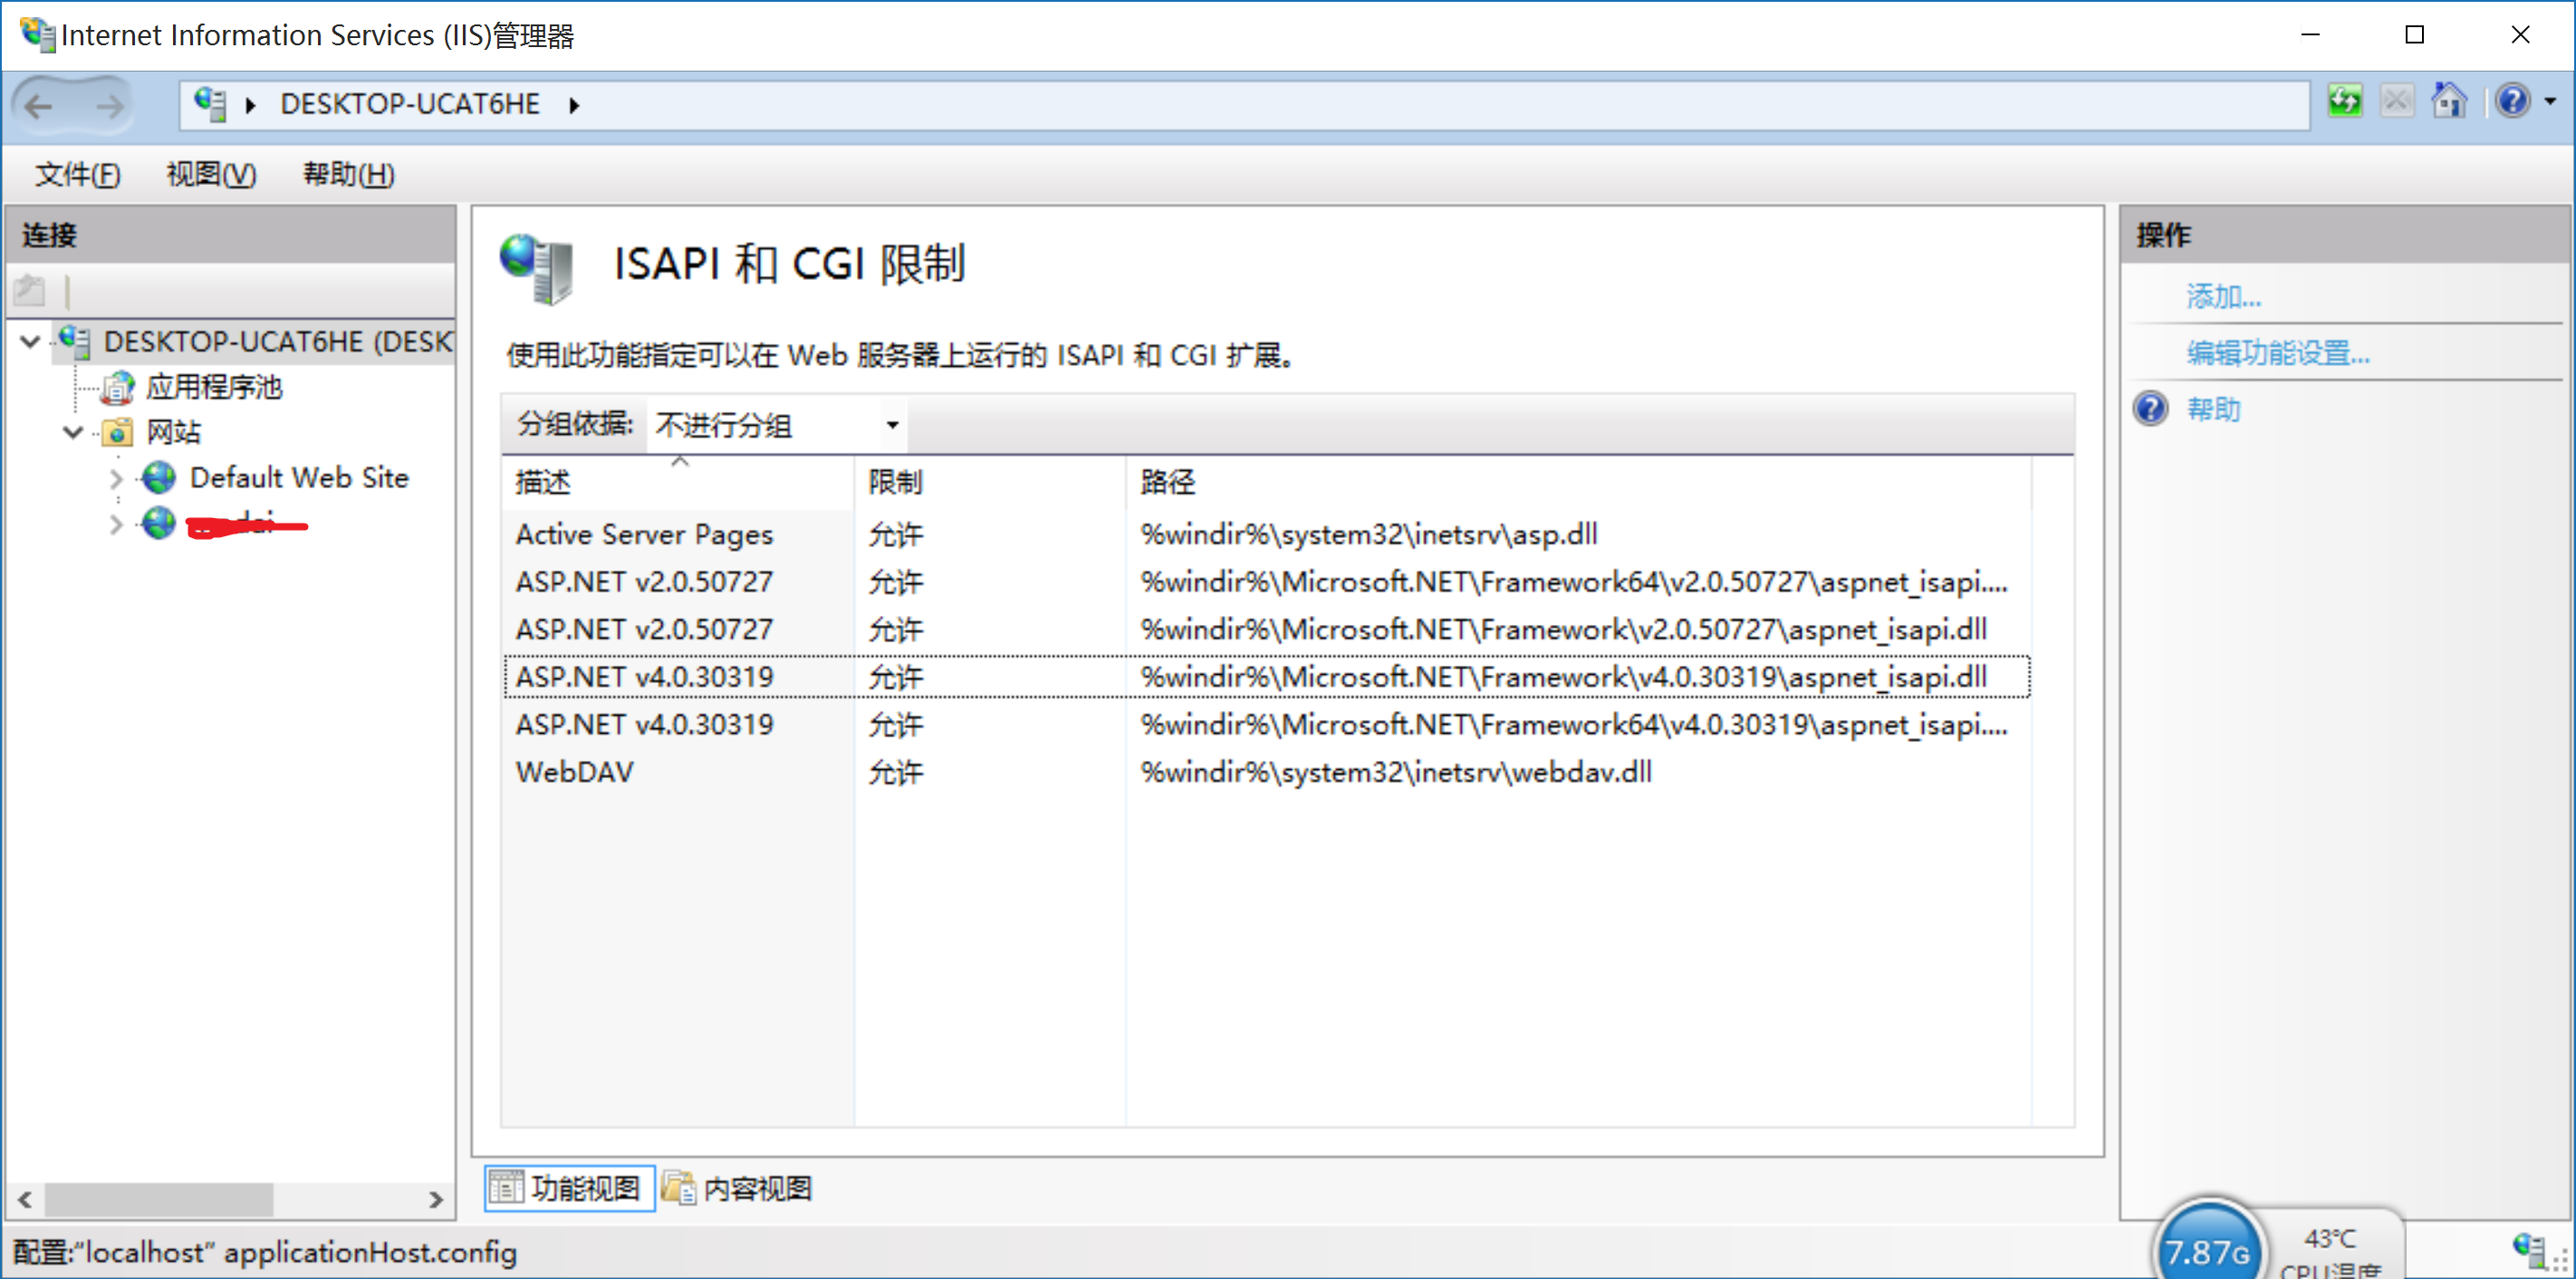Open the 帮助 link in actions pane
The image size is (2576, 1279).
pos(2213,409)
